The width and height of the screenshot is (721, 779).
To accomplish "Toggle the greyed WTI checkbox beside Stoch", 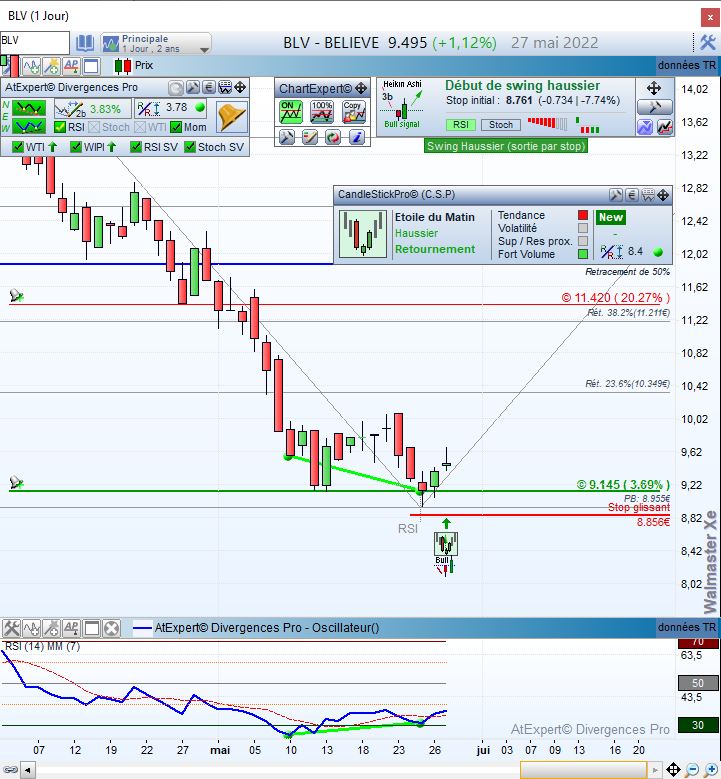I will pos(140,127).
